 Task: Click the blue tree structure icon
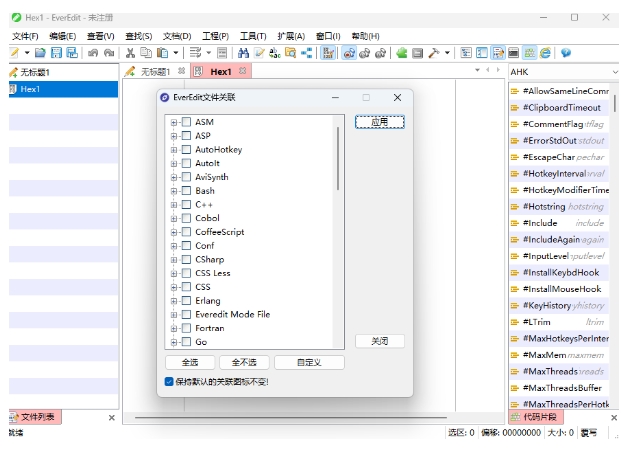(307, 53)
